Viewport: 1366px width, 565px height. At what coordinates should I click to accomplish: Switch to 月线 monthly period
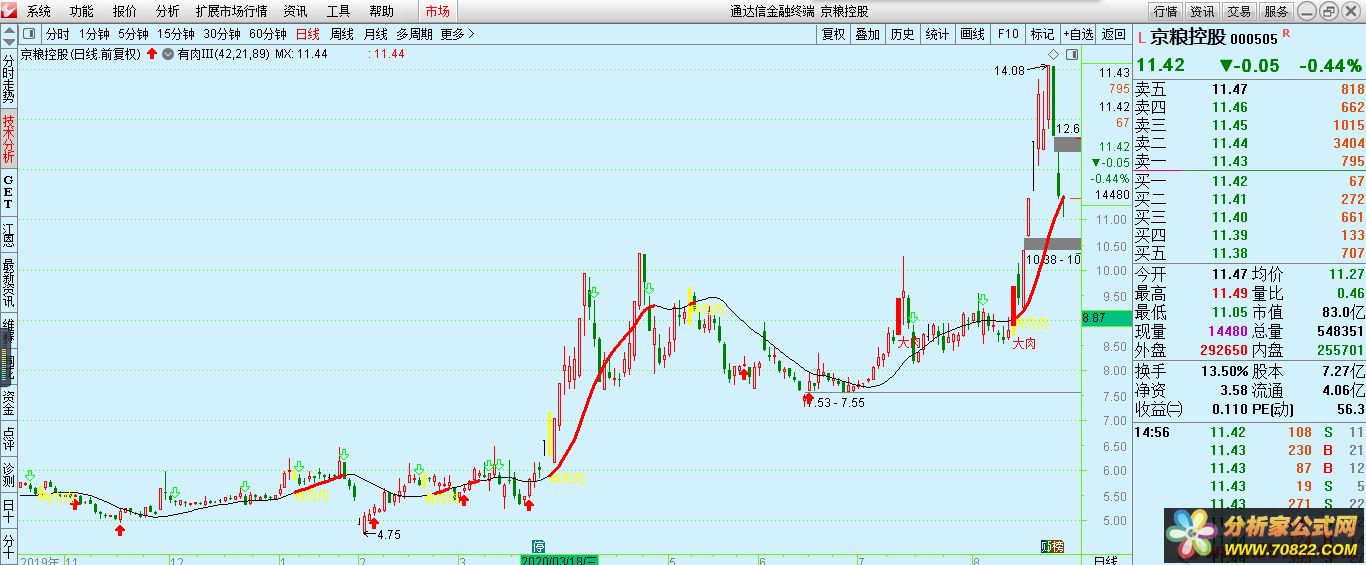pyautogui.click(x=376, y=34)
